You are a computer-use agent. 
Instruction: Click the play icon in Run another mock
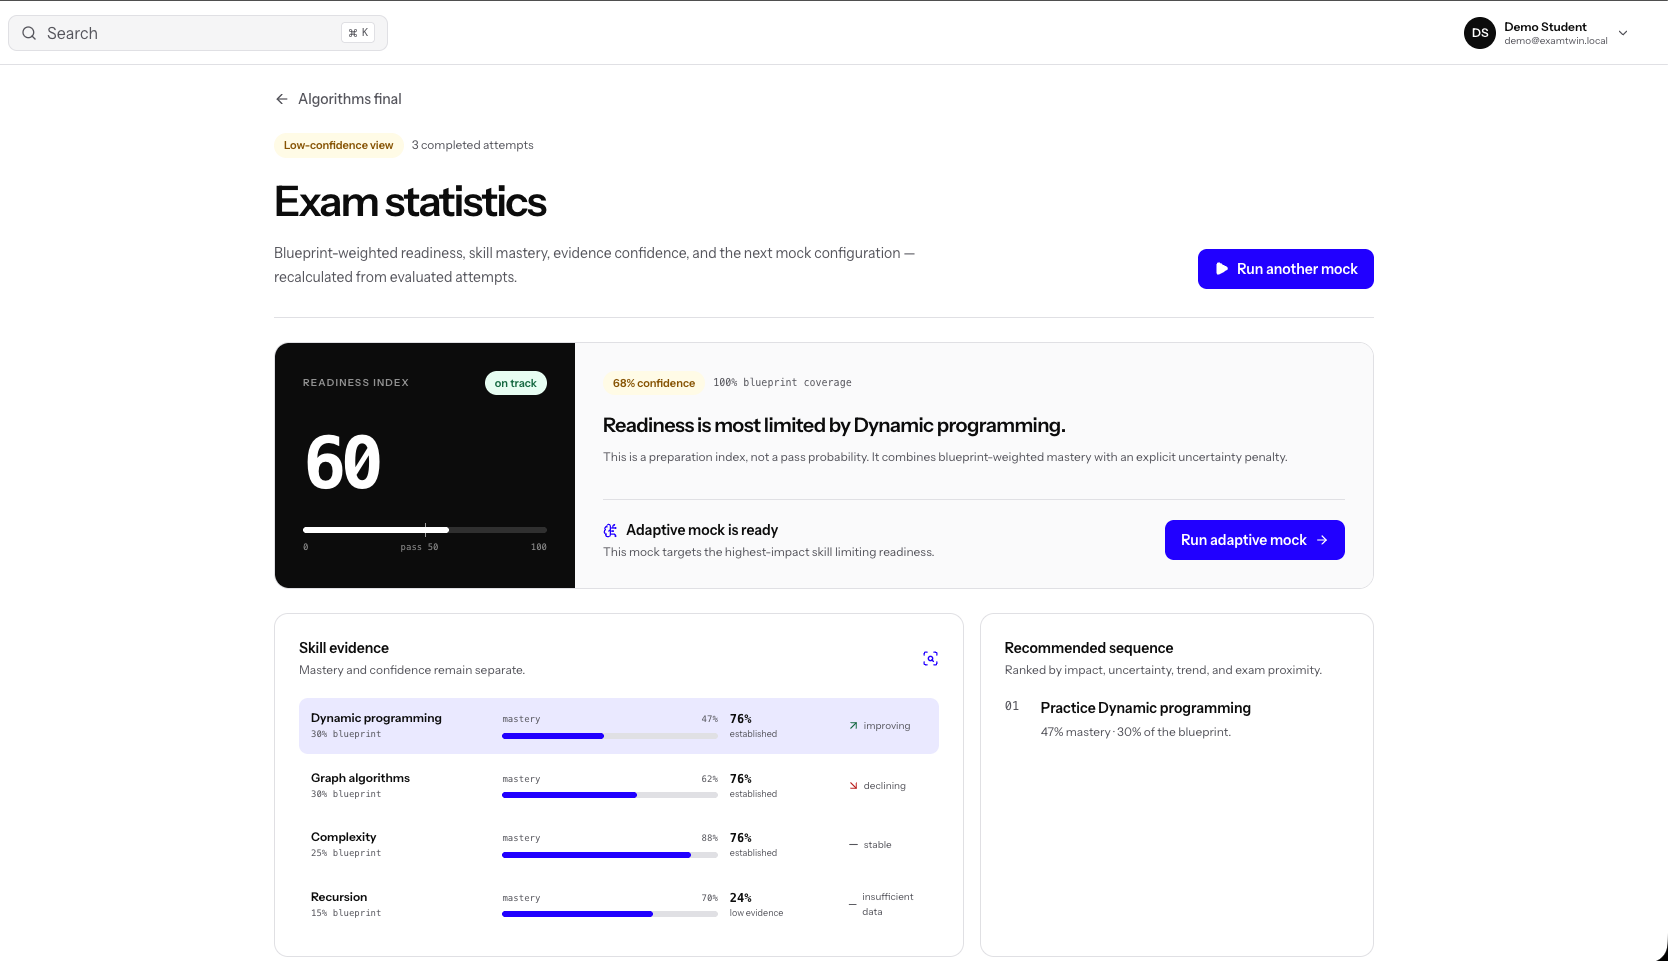coord(1221,269)
